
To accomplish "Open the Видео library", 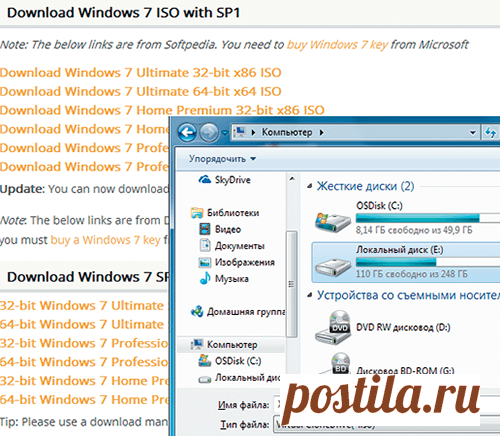I will click(228, 229).
